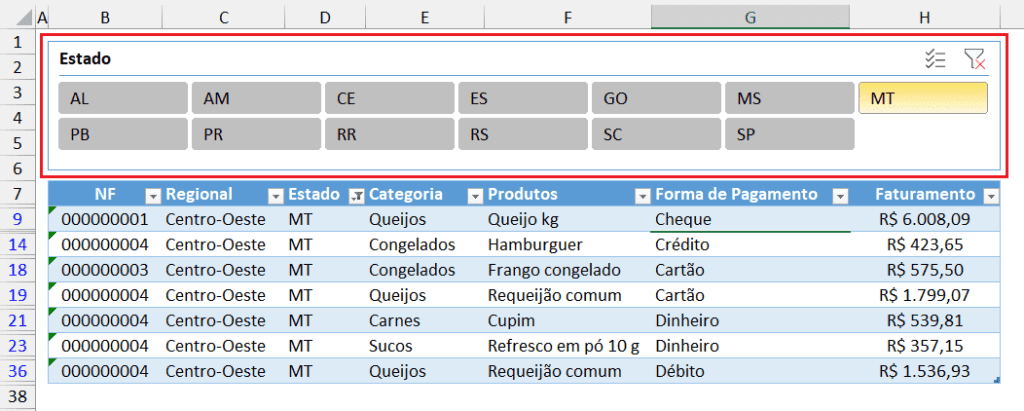Open the active Estado column filter

(x=355, y=195)
